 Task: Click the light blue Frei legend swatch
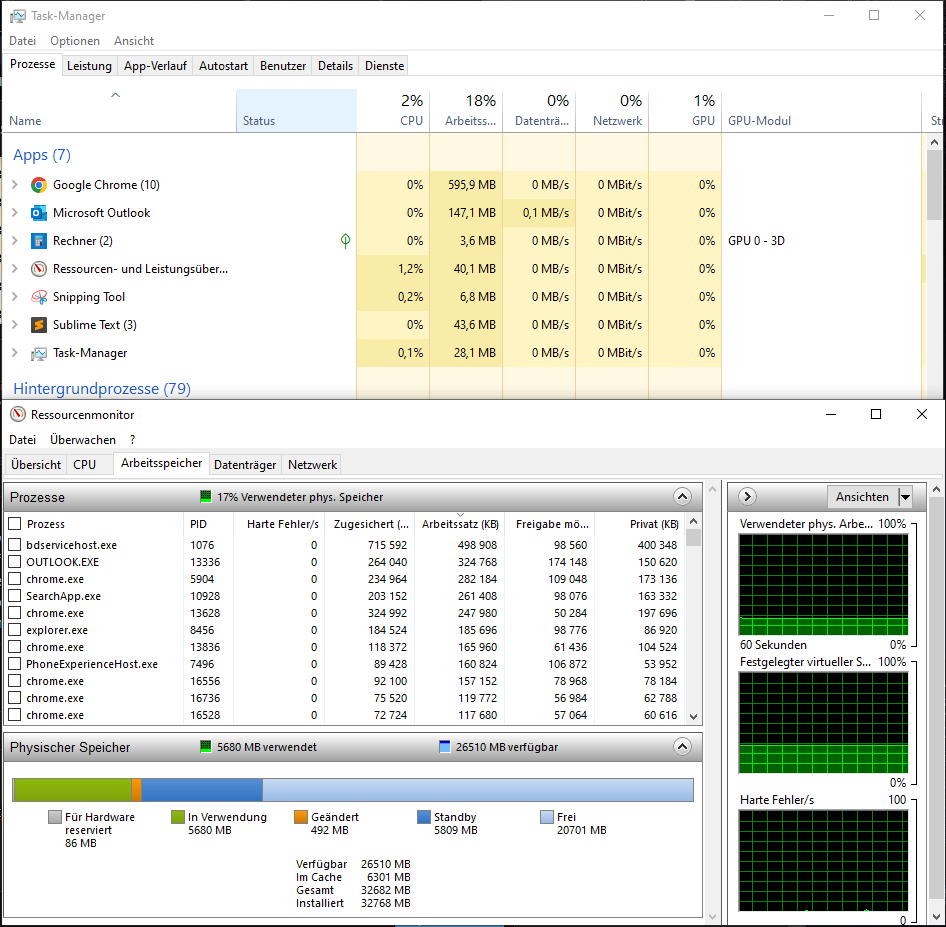point(547,817)
